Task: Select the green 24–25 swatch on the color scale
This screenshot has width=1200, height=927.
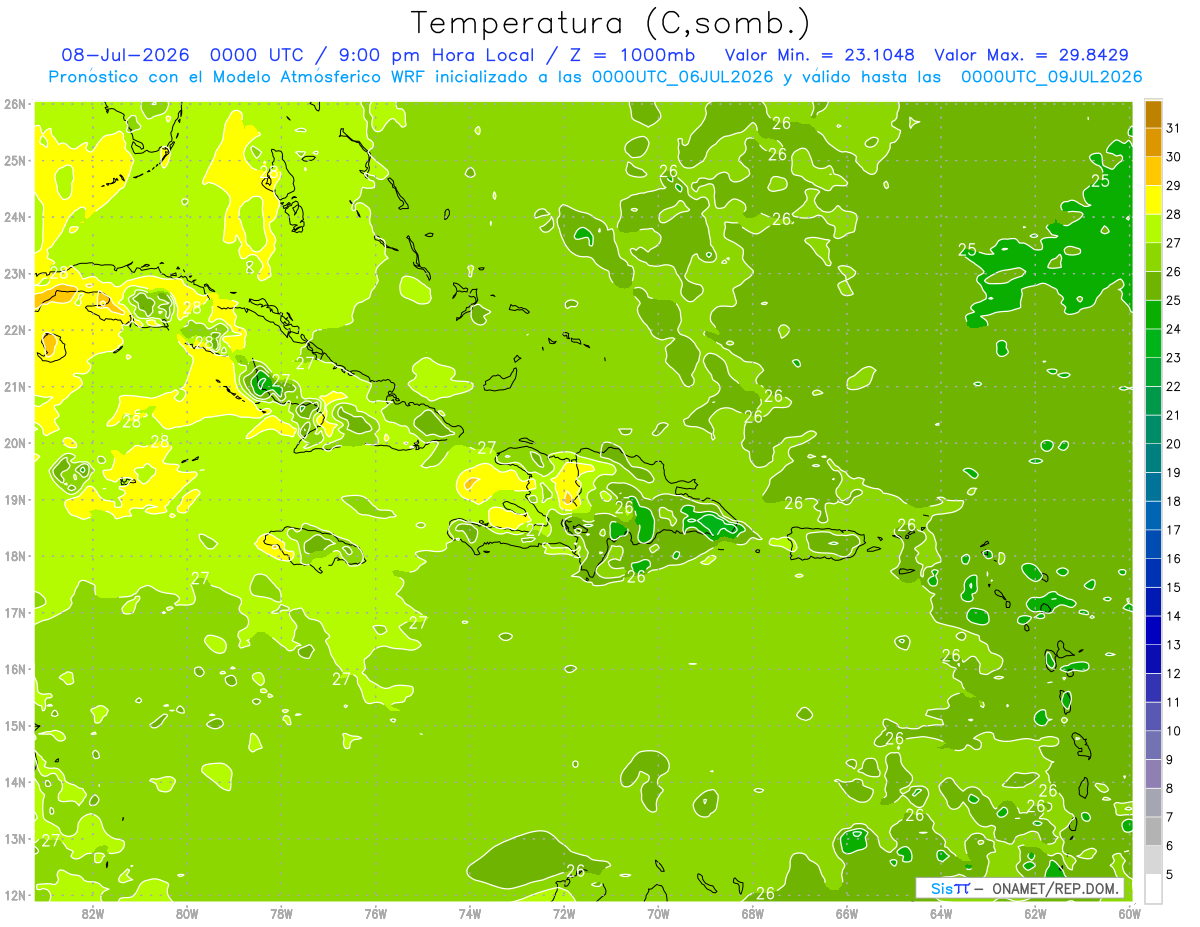Action: (x=1153, y=315)
